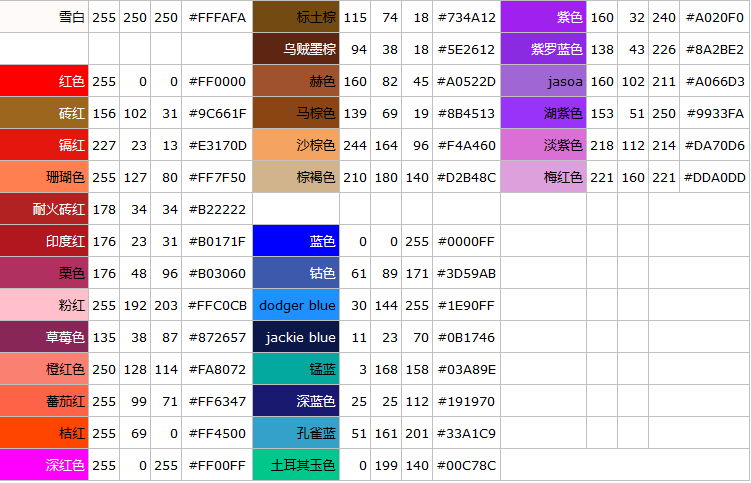This screenshot has height=483, width=751.
Task: Pick the 土耳其玉色 turquoise swatch
Action: [x=296, y=465]
